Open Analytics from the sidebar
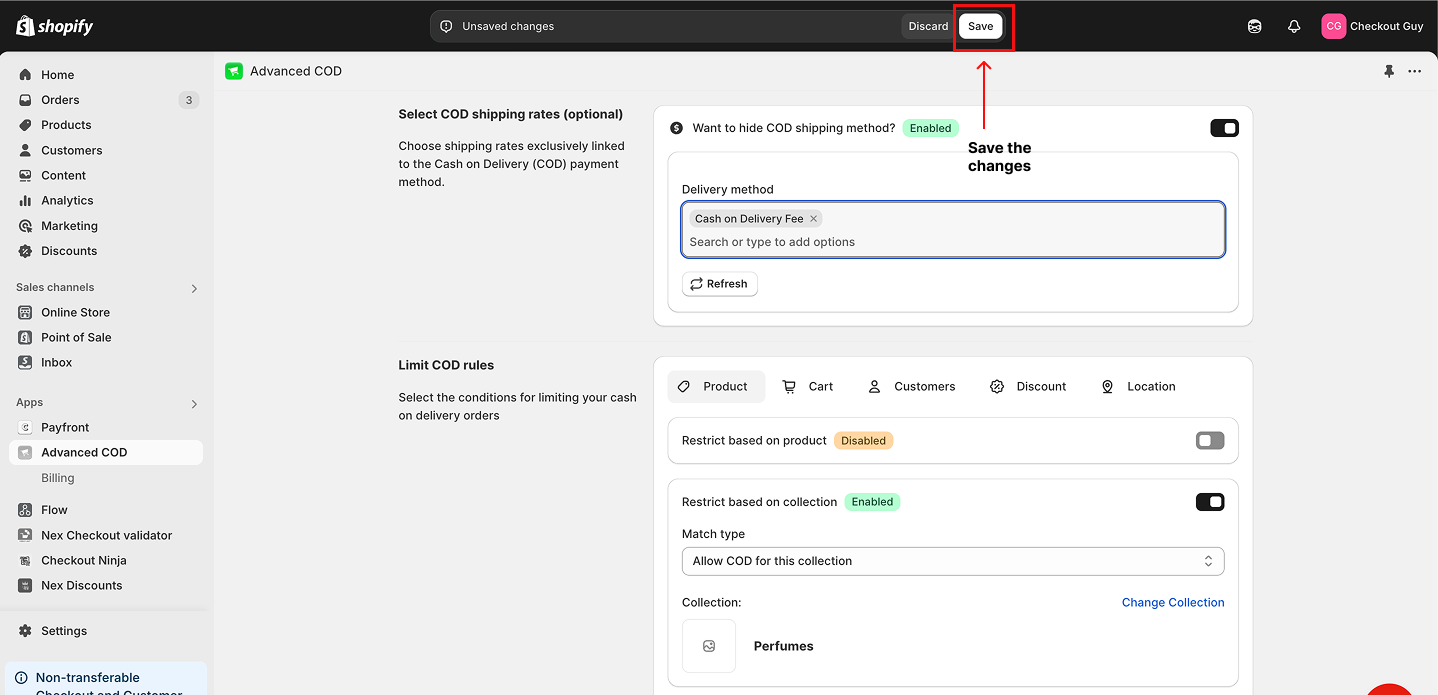The width and height of the screenshot is (1438, 695). click(67, 201)
